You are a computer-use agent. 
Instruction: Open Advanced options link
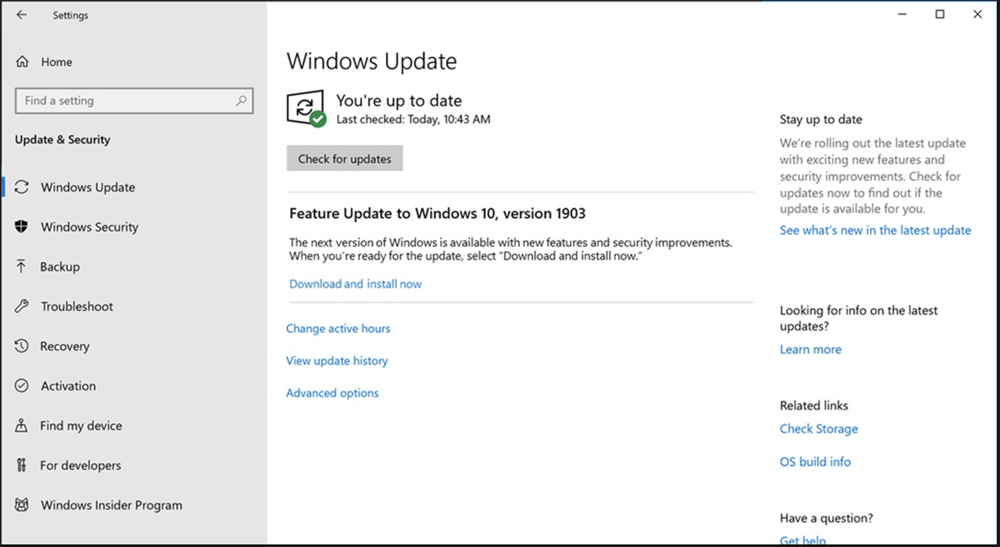click(x=332, y=393)
